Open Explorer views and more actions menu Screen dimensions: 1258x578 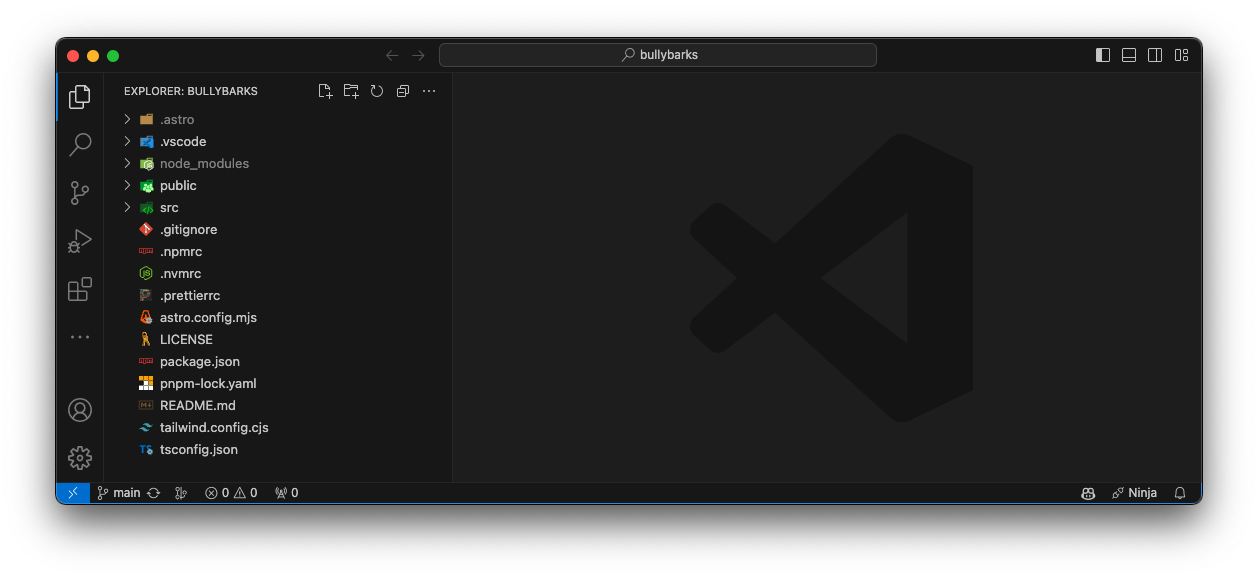[x=429, y=91]
